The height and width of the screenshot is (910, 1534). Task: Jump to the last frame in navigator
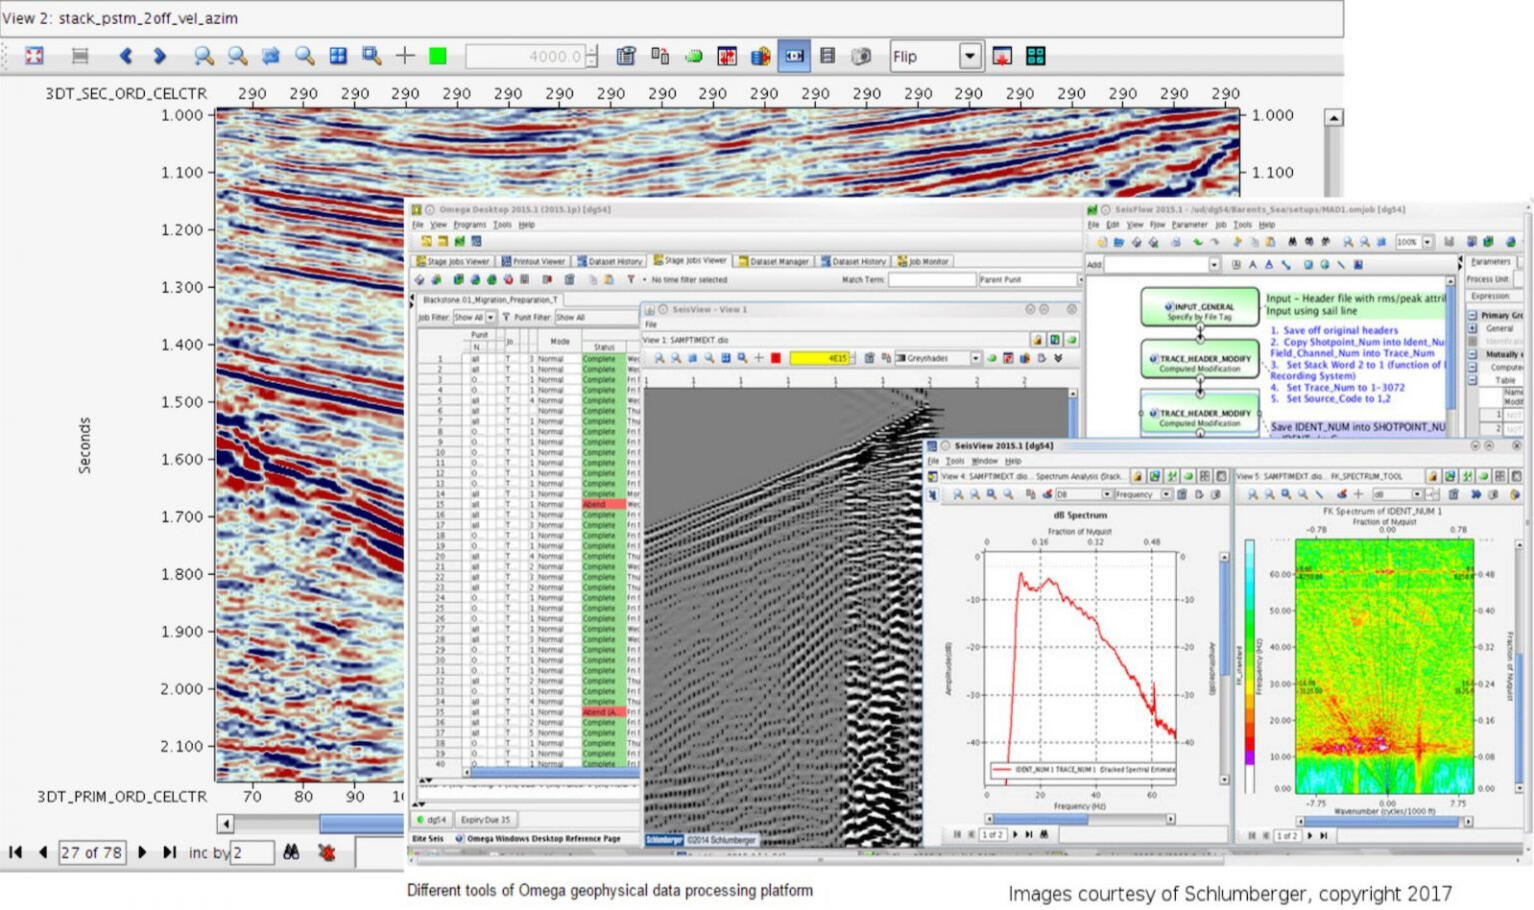pyautogui.click(x=170, y=852)
